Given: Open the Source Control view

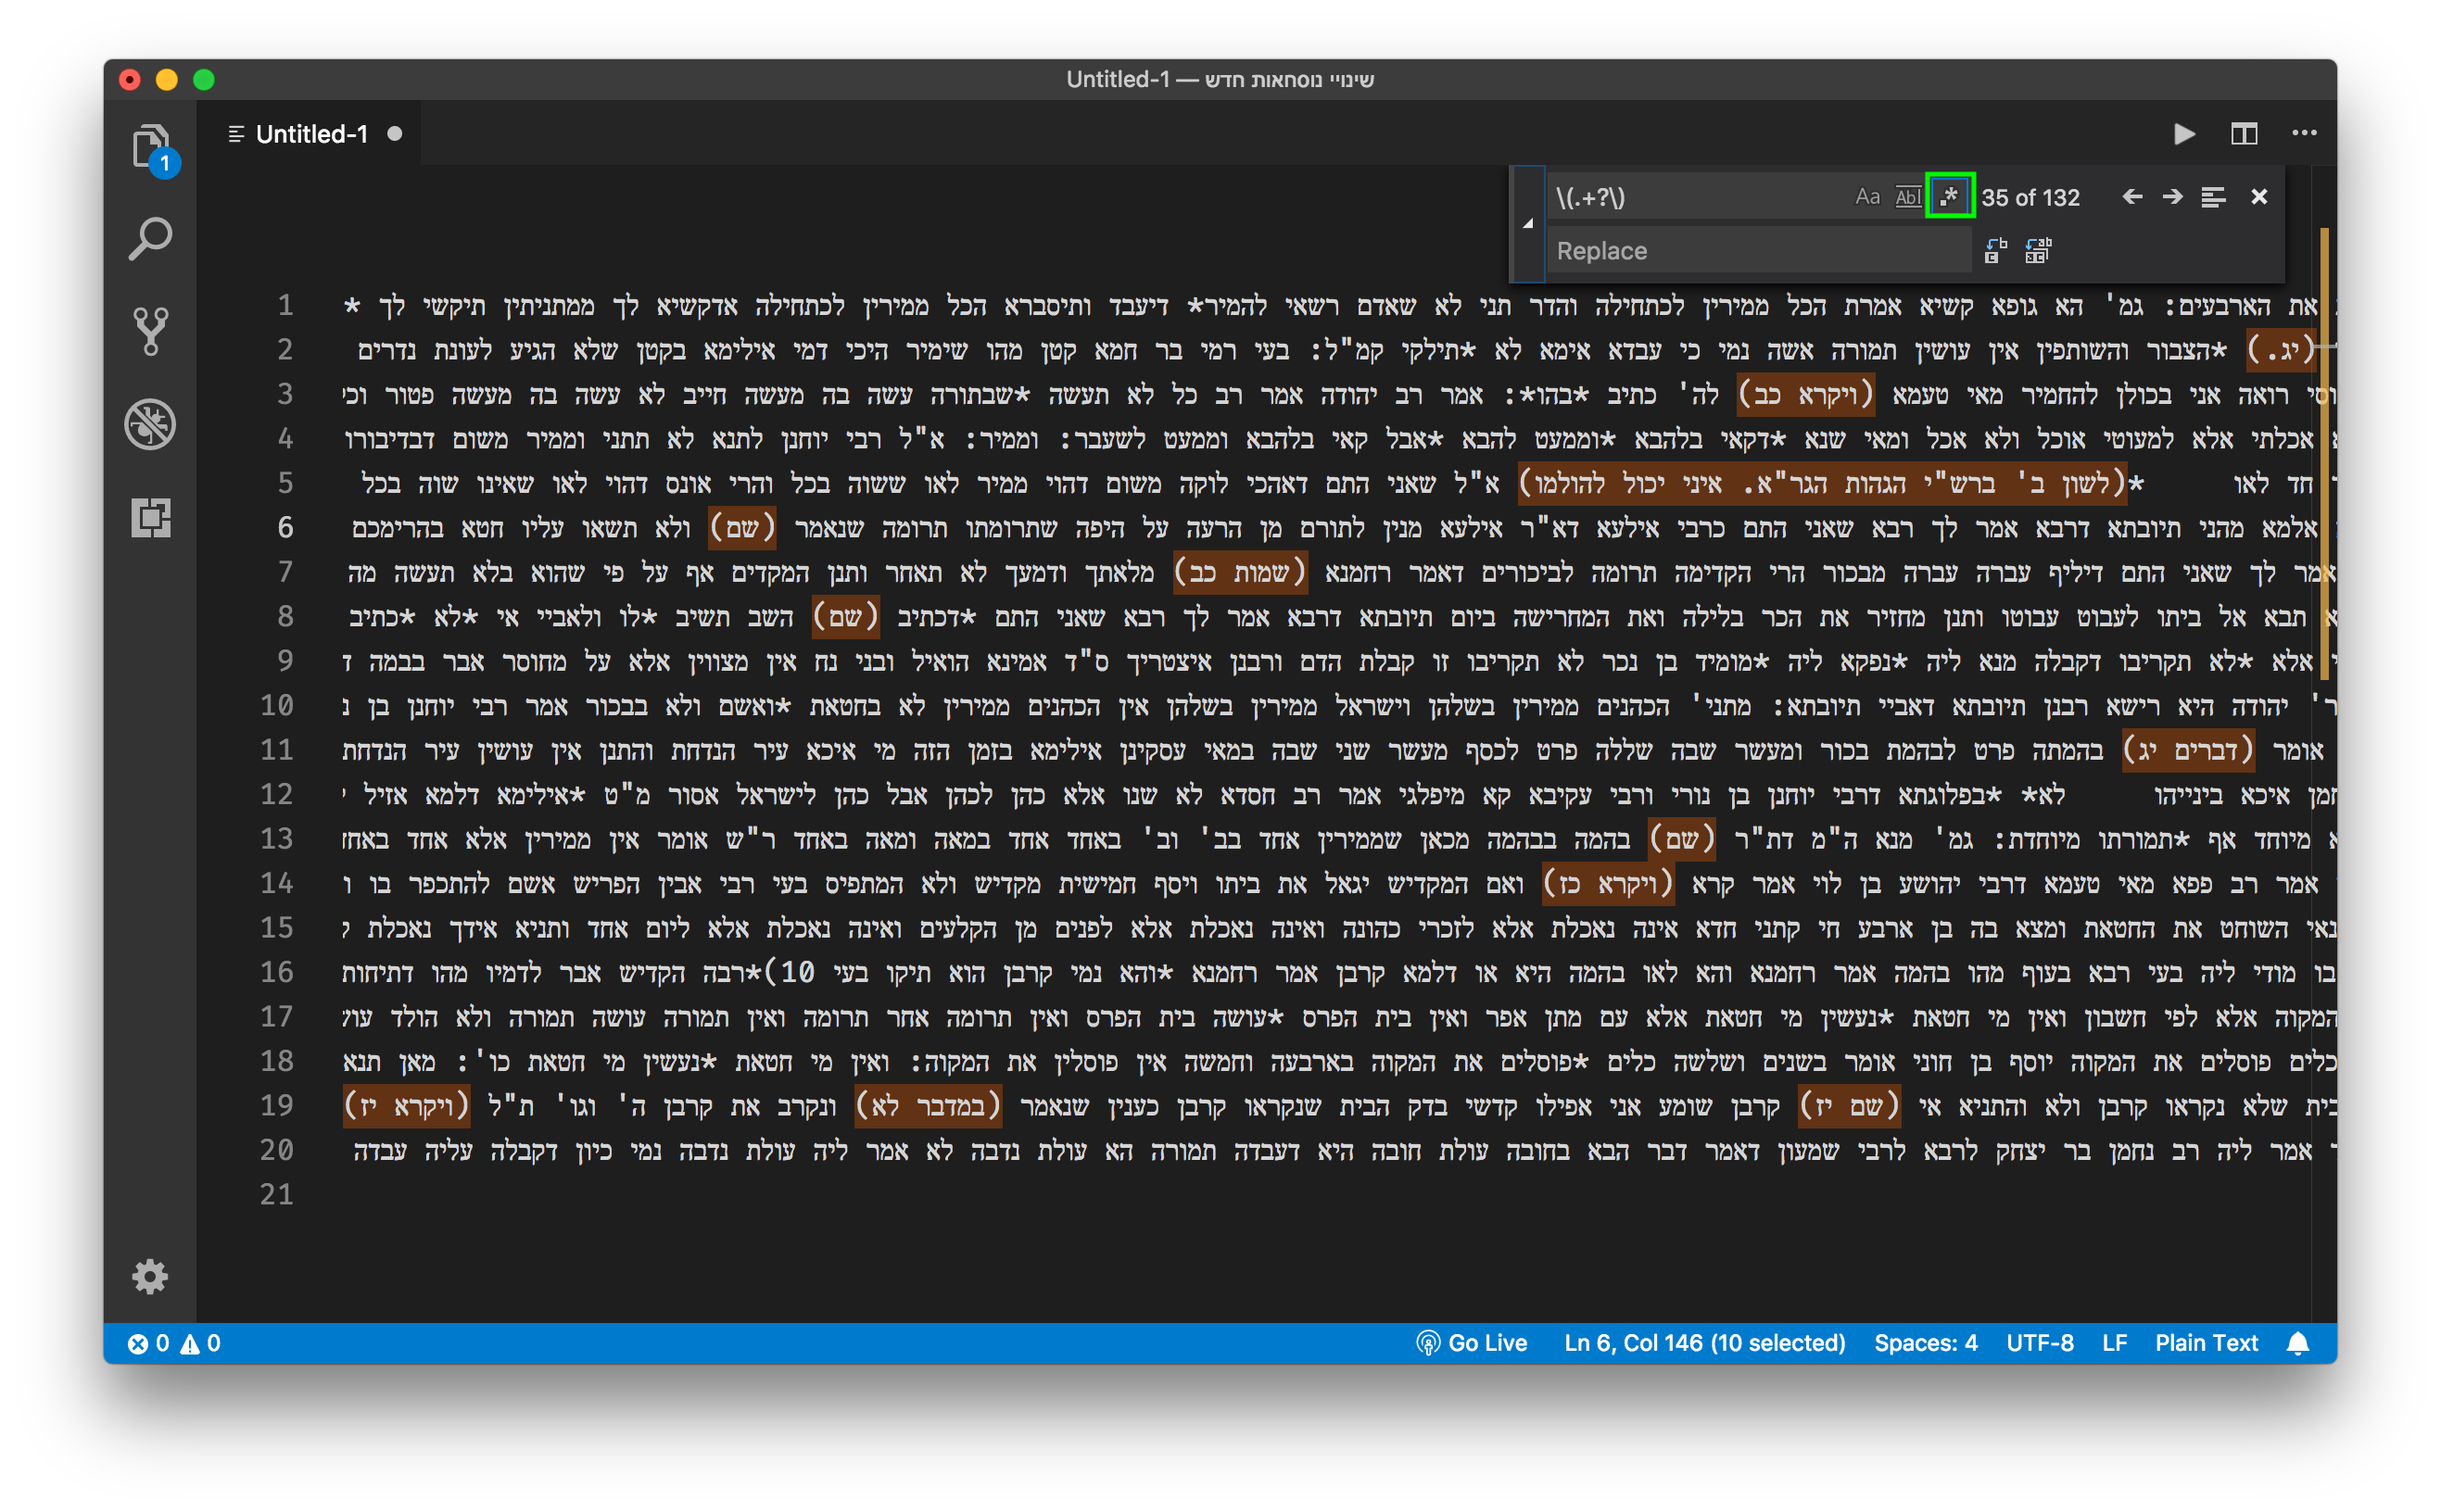Looking at the screenshot, I should click(150, 330).
